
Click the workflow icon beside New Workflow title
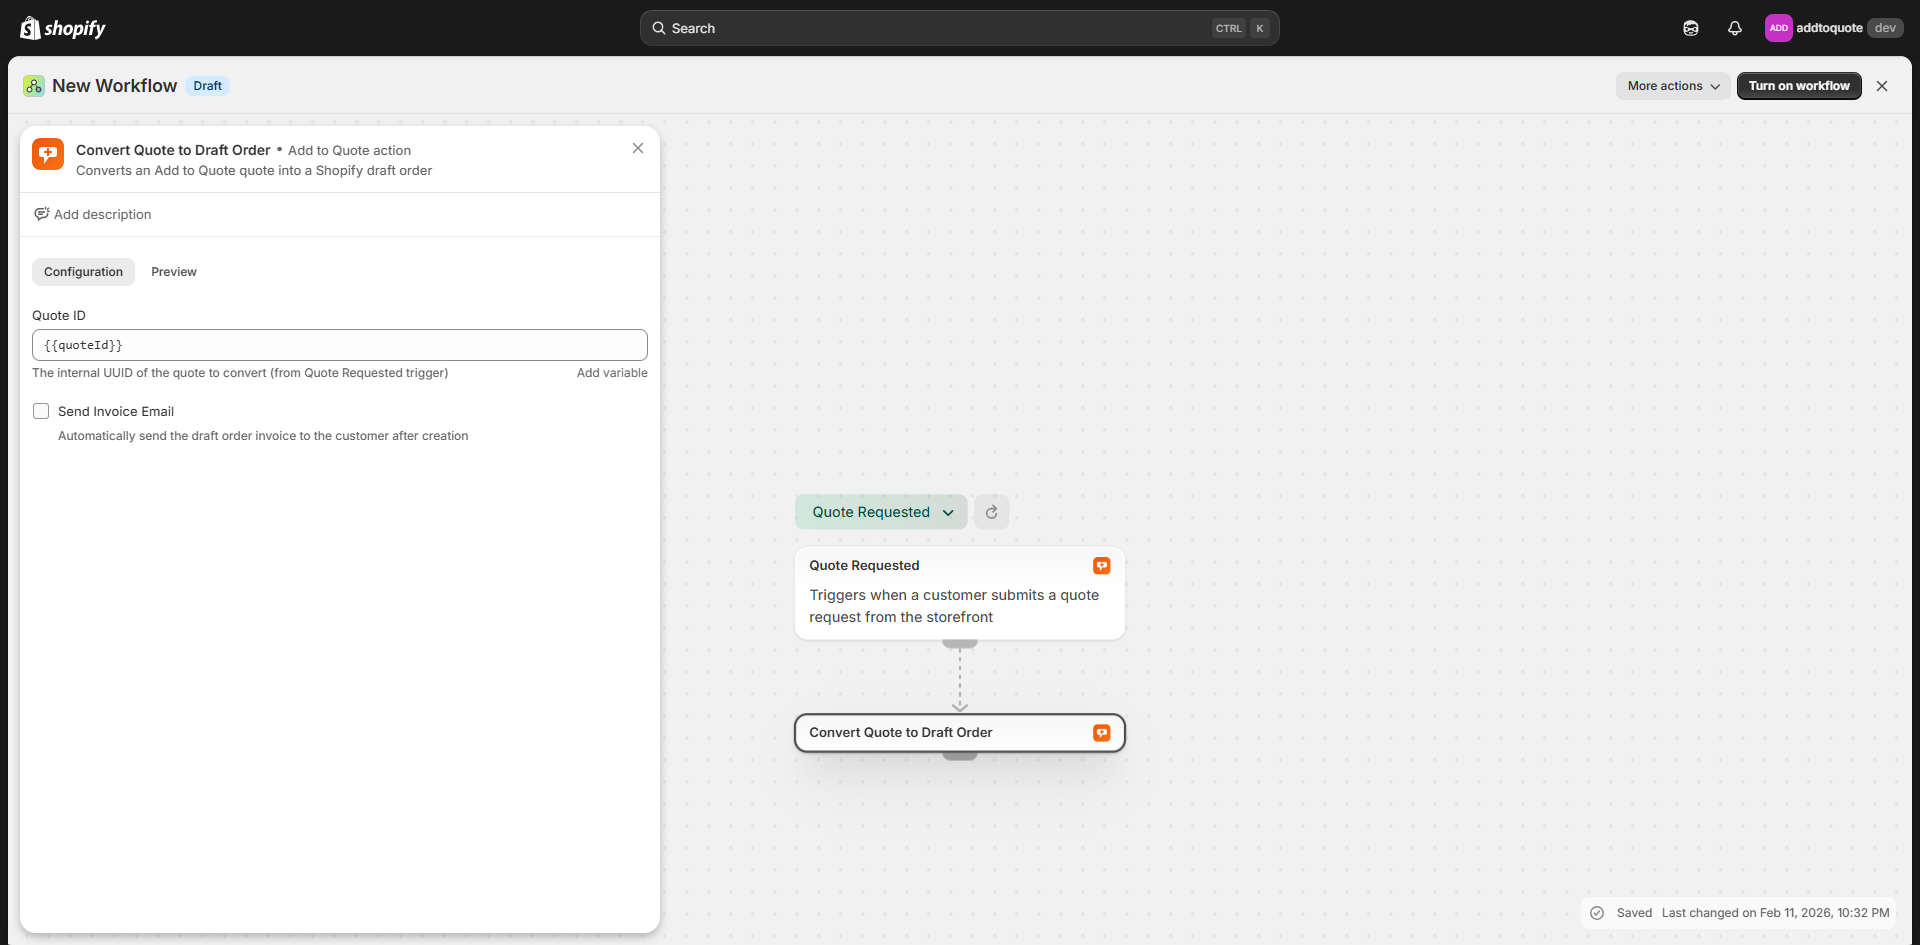(x=33, y=86)
